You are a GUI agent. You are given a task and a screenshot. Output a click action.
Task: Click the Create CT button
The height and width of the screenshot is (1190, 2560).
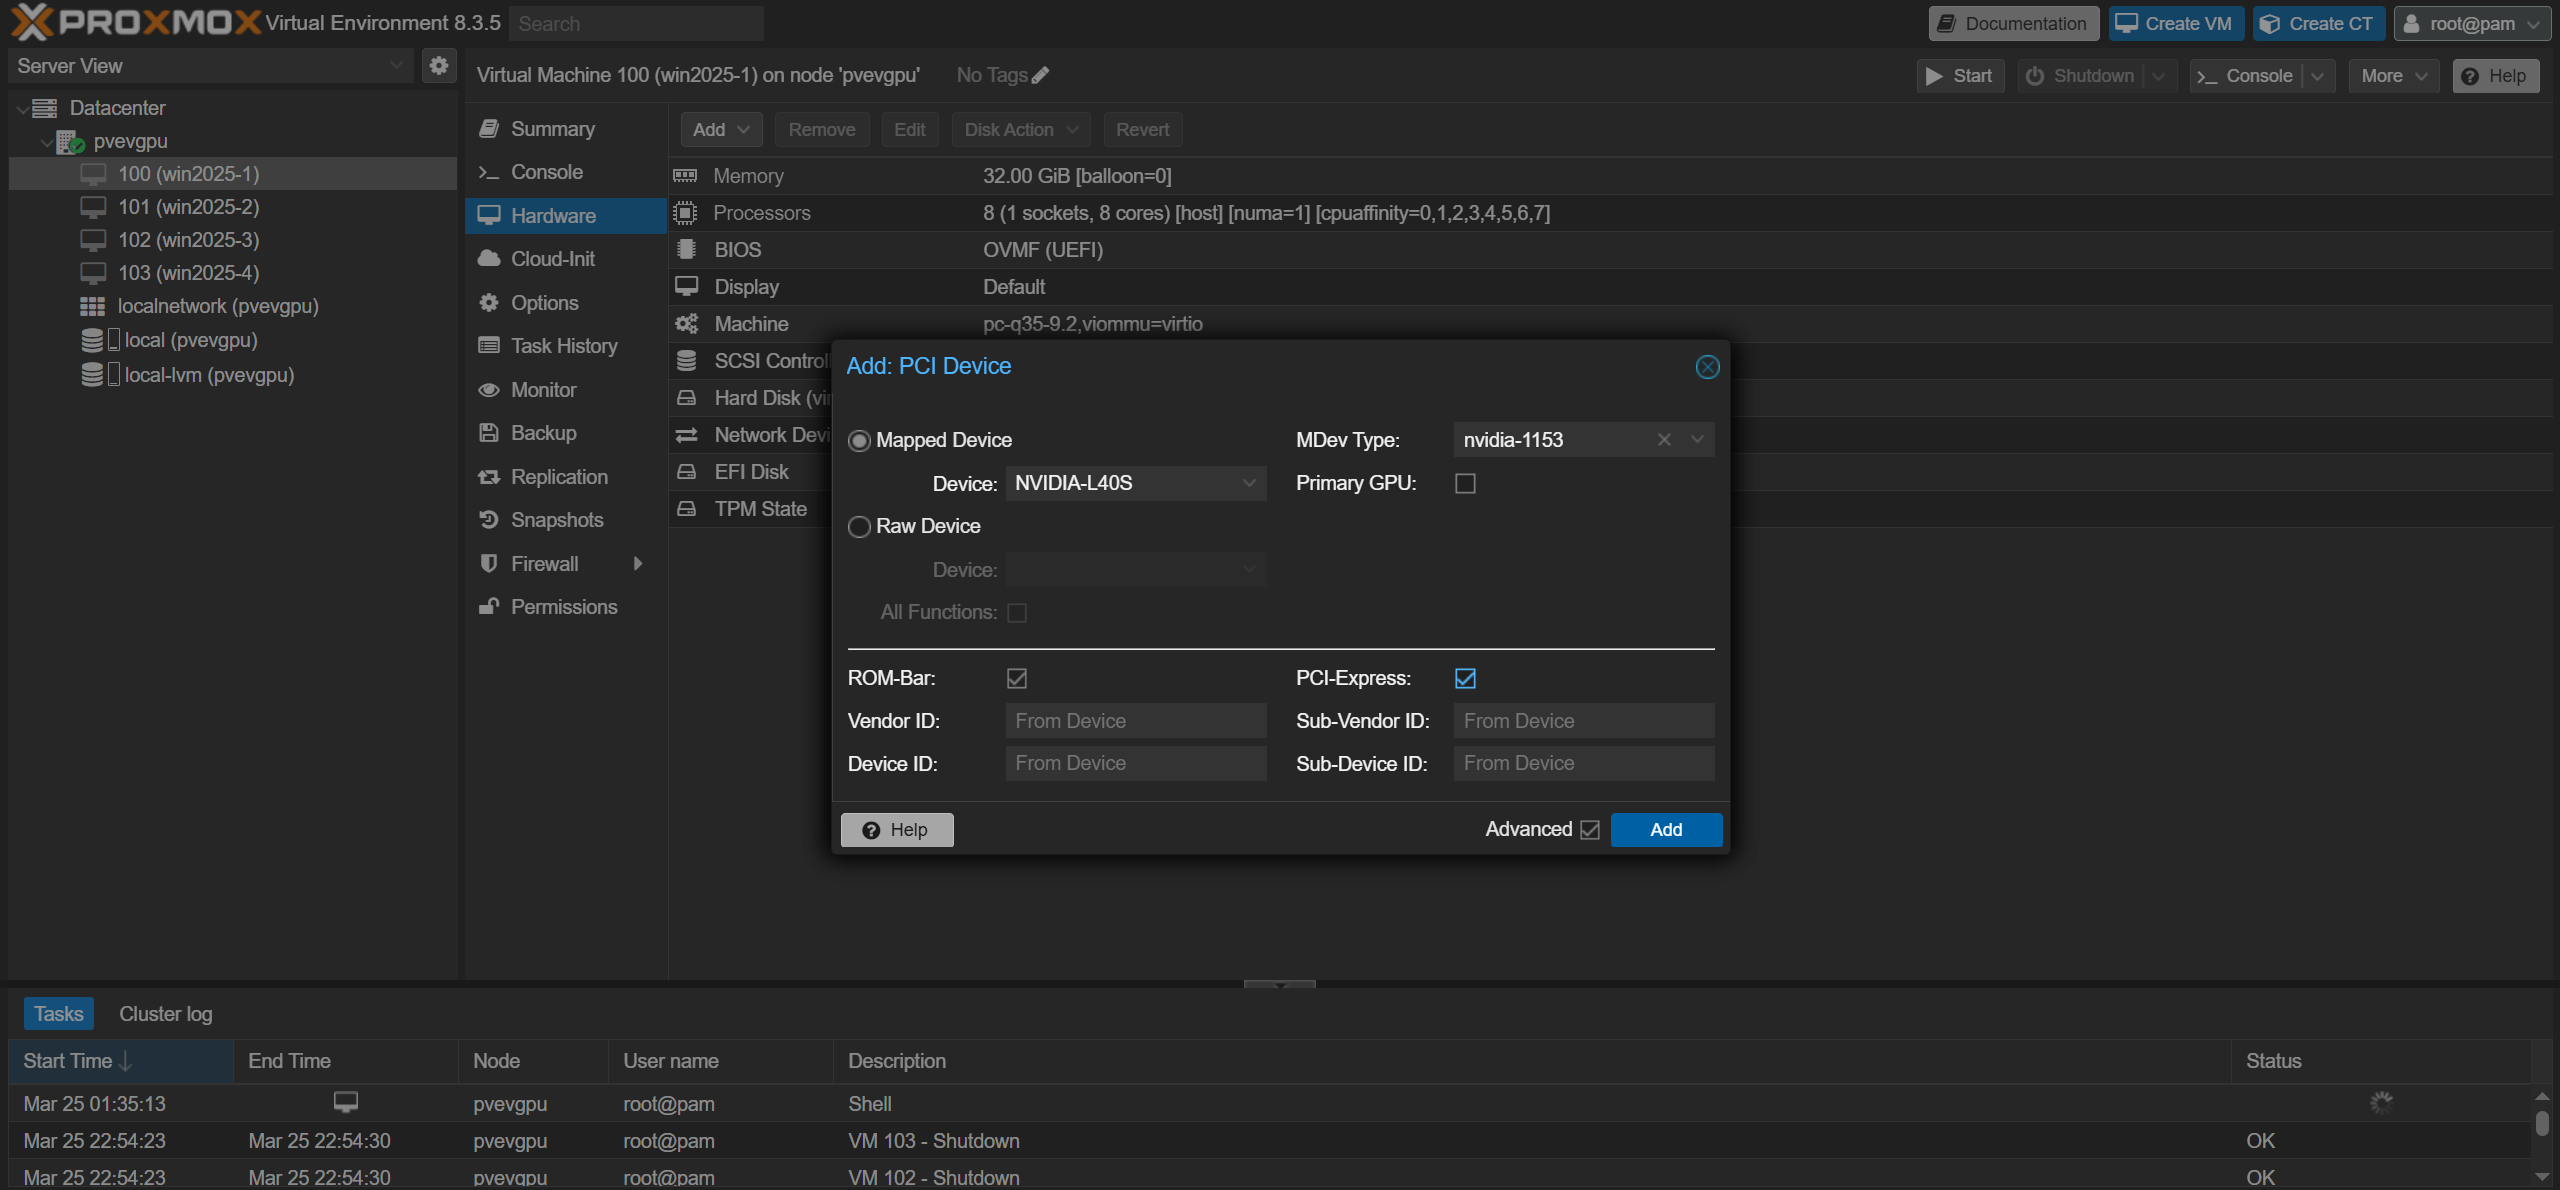tap(2319, 24)
